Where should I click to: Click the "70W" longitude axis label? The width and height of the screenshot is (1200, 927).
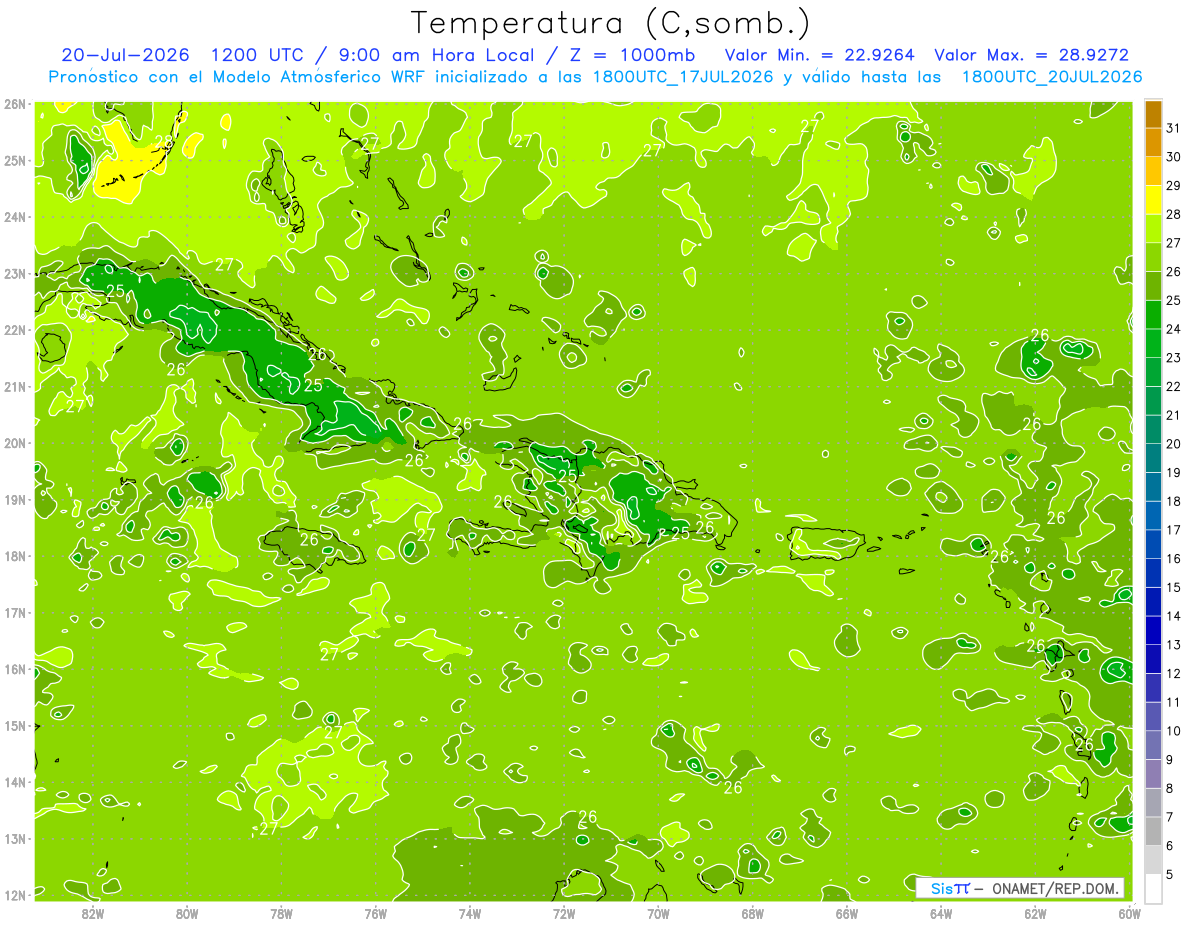pyautogui.click(x=658, y=913)
